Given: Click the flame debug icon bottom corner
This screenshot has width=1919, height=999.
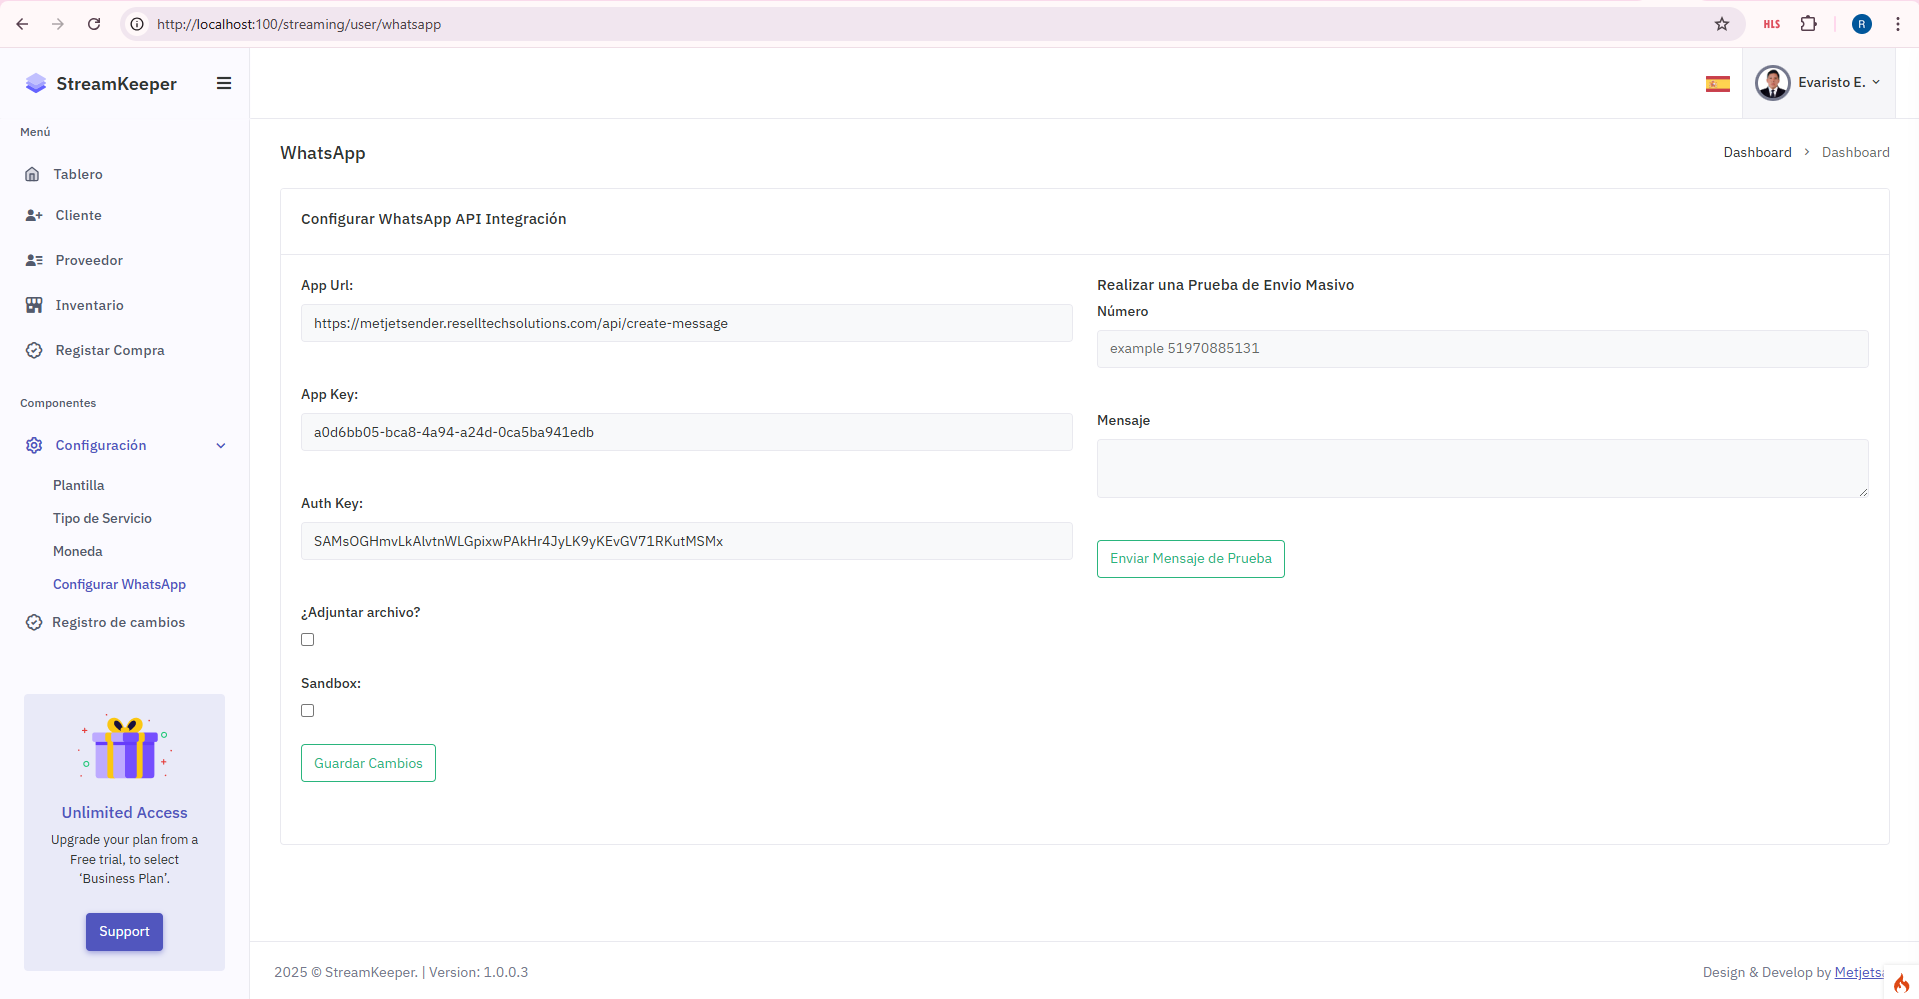Looking at the screenshot, I should 1901,983.
